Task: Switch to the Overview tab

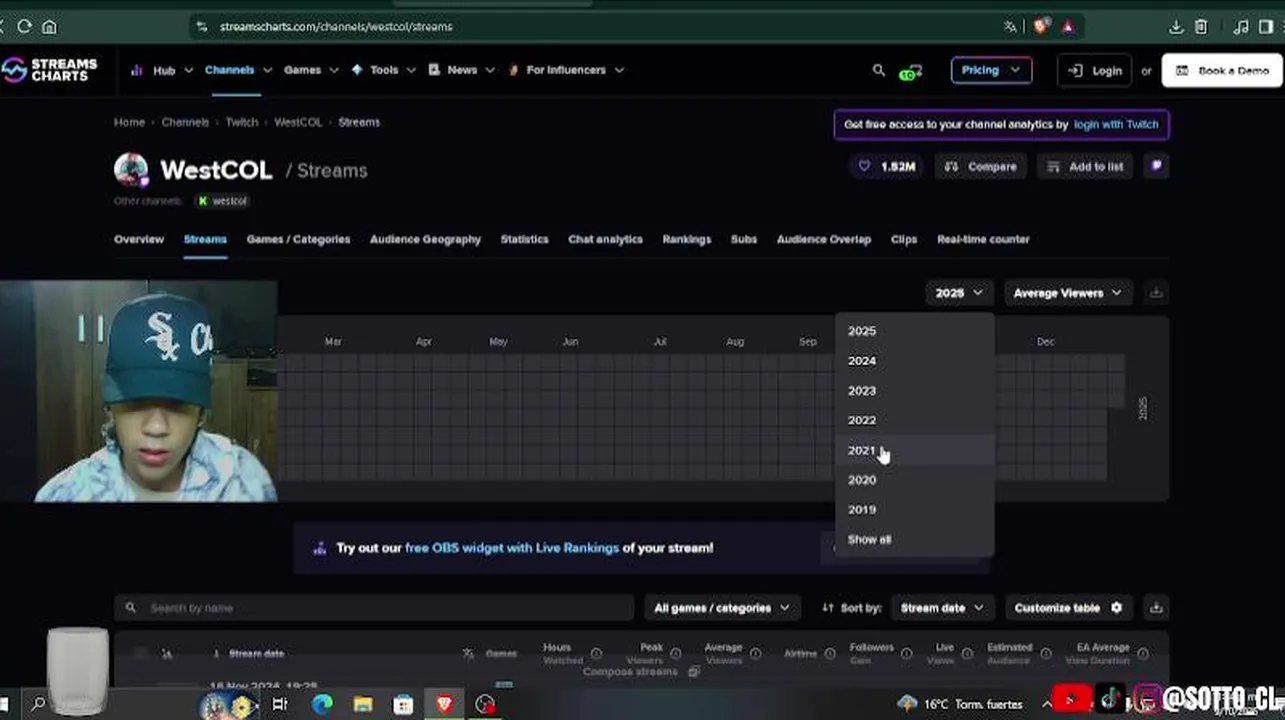Action: tap(139, 239)
